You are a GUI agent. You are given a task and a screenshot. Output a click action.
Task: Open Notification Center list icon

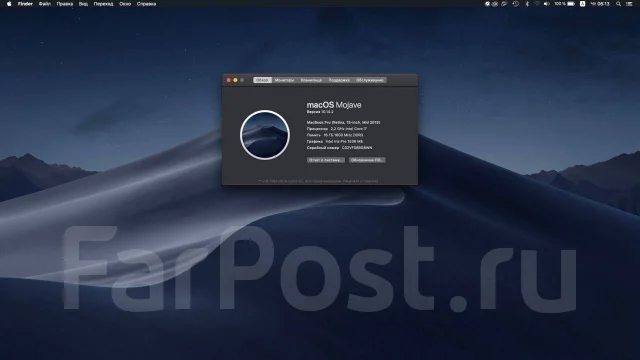tap(629, 4)
